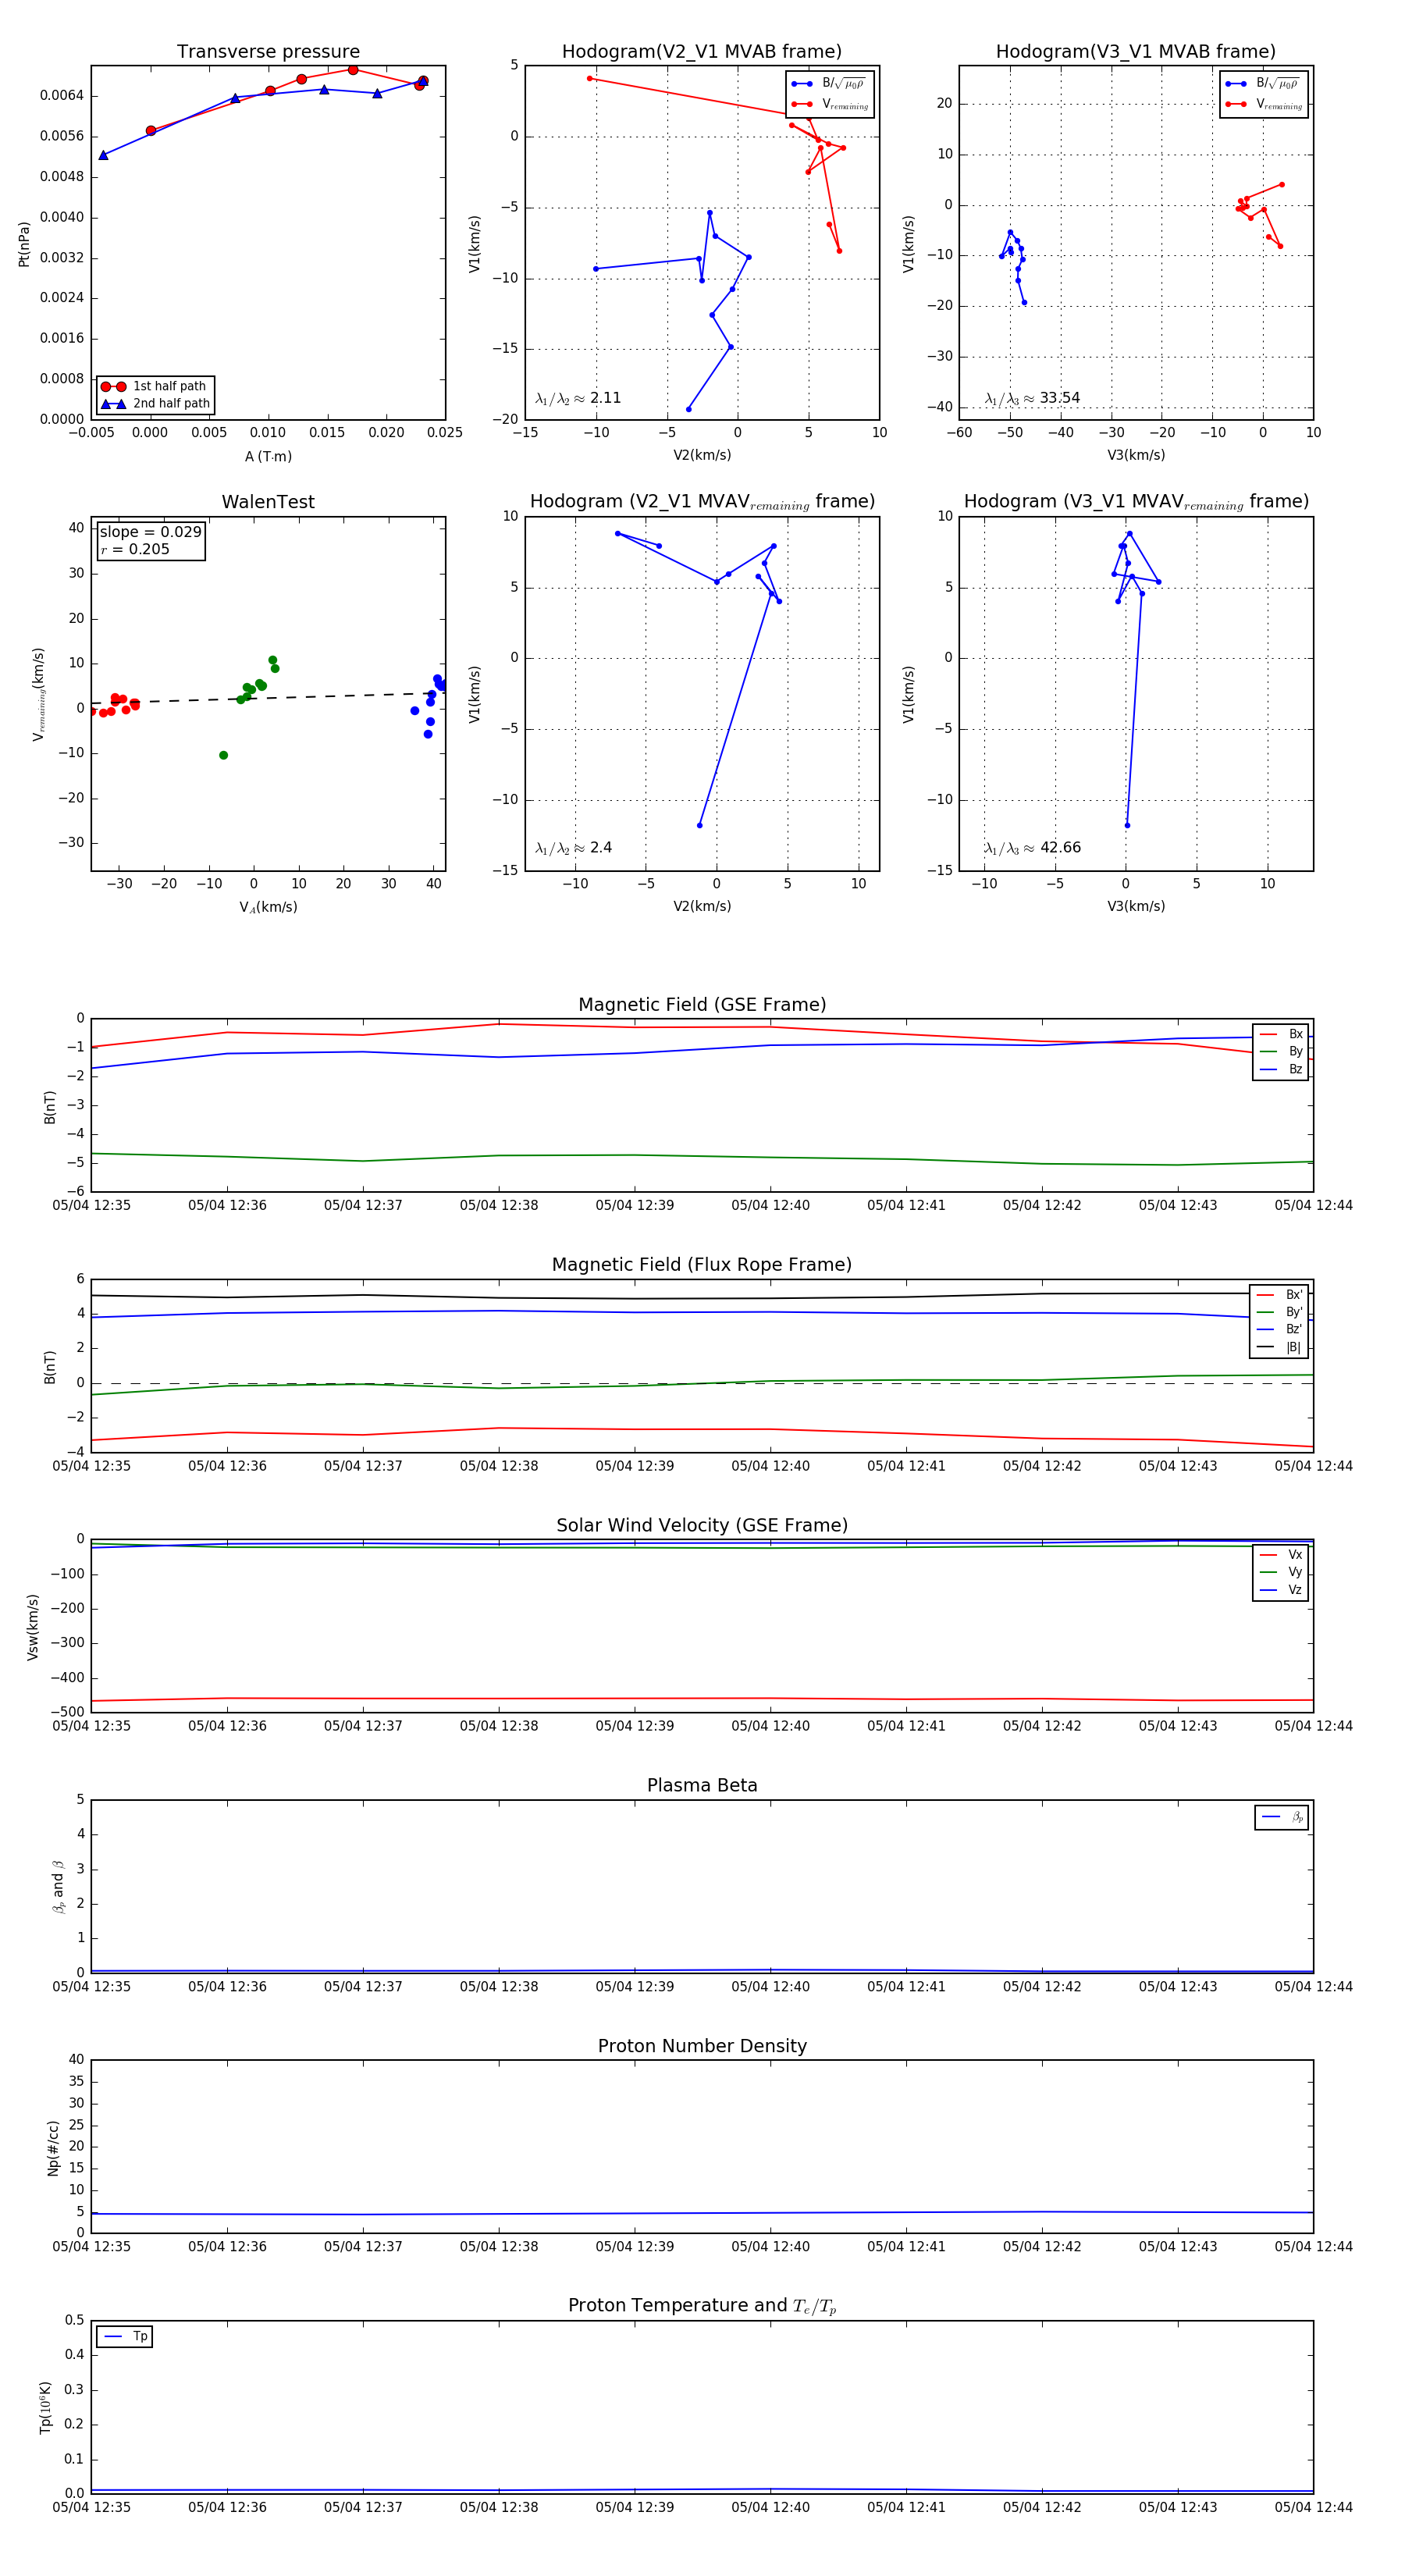Click the Vx legend entry in the Solar Wind plot
The width and height of the screenshot is (1405, 2576).
coord(1281,1554)
